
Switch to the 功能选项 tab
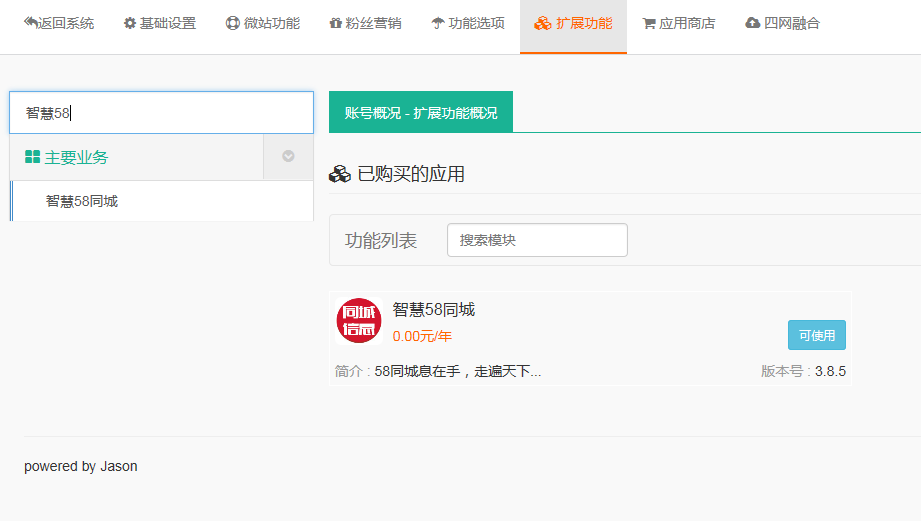point(468,23)
